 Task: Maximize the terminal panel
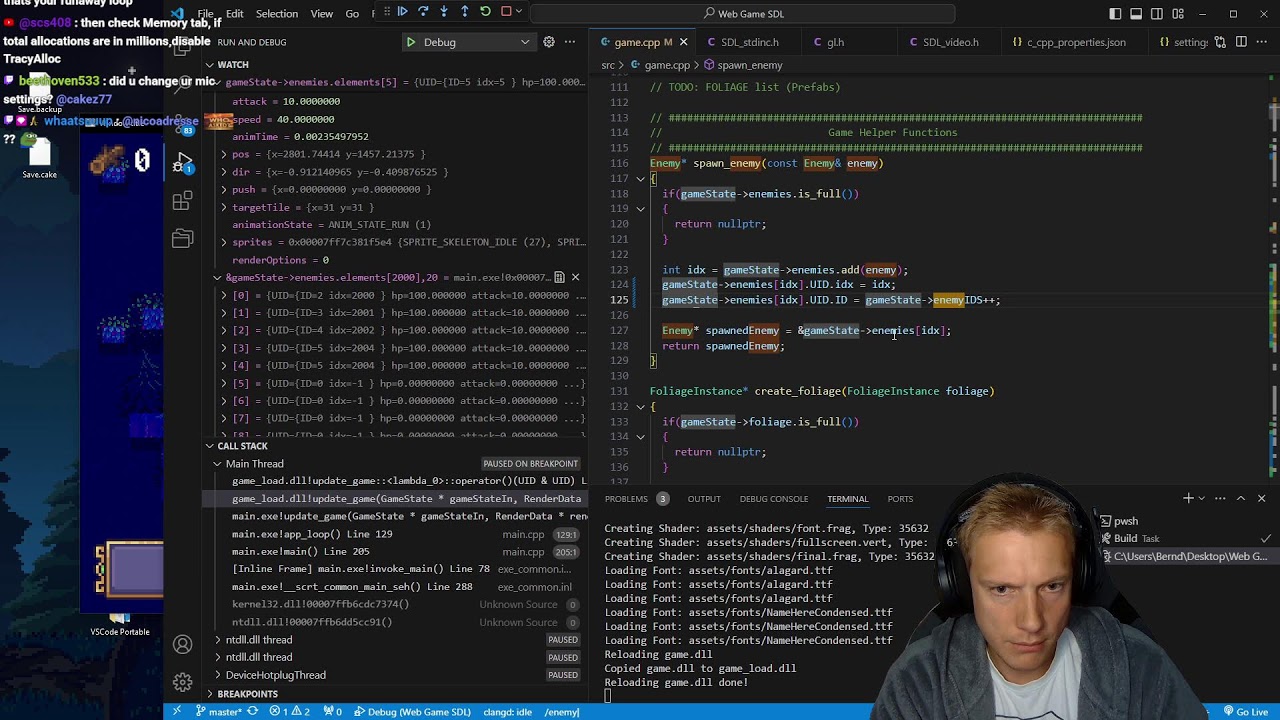pos(1241,498)
